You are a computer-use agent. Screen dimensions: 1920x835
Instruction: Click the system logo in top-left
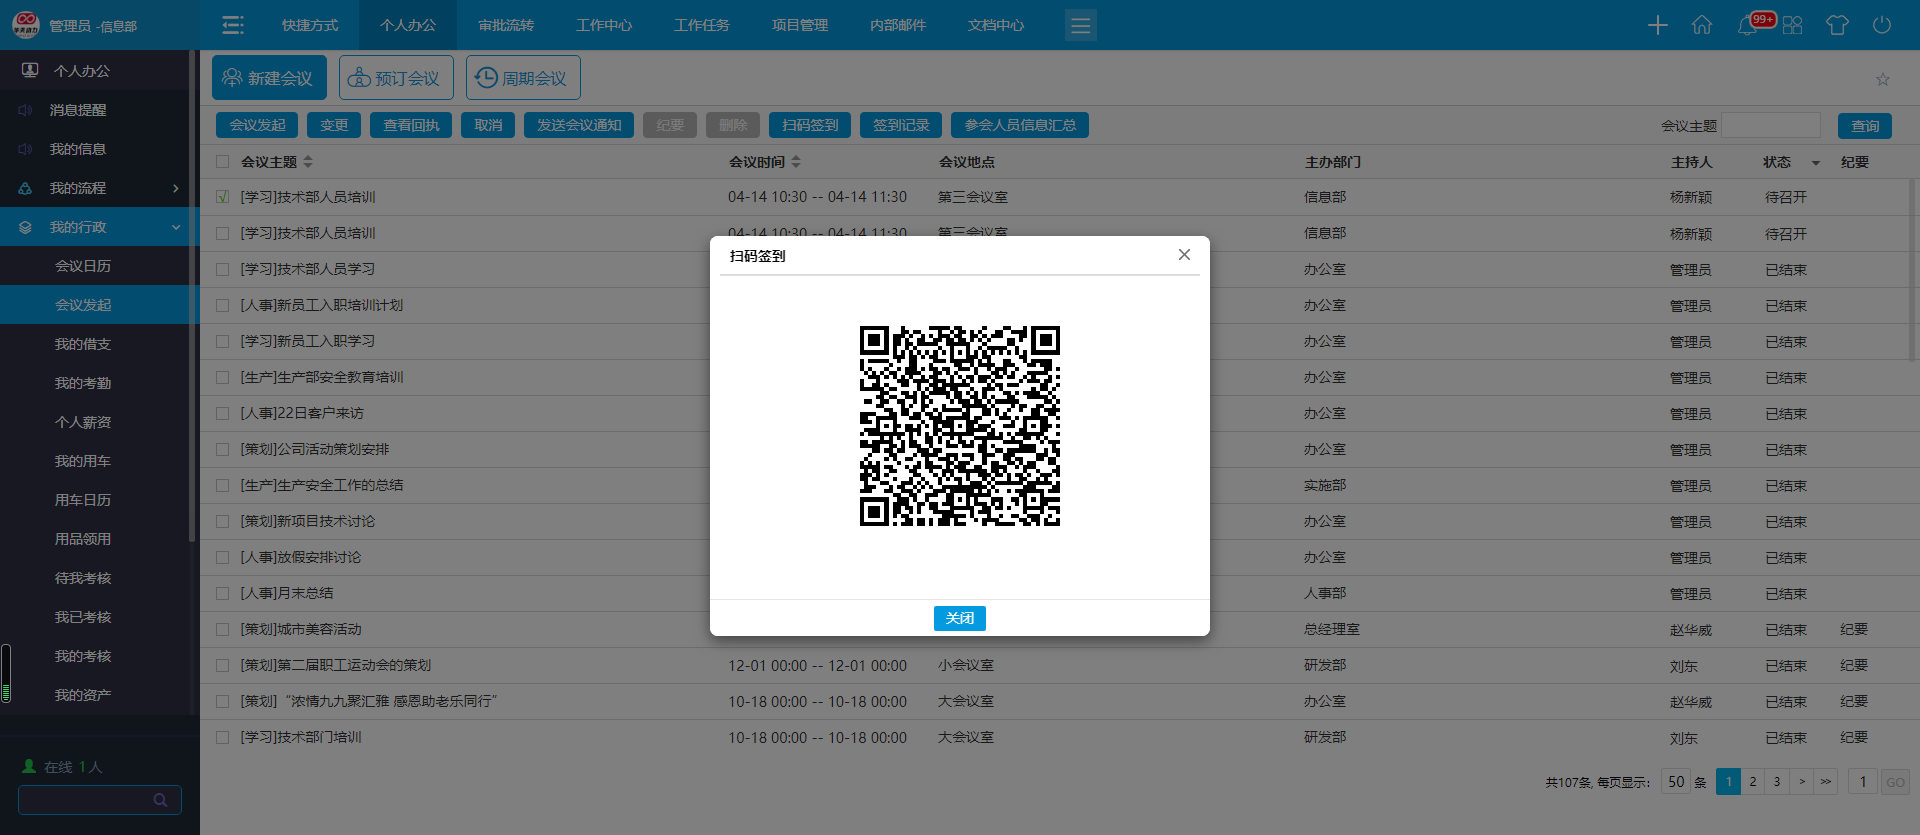tap(26, 24)
